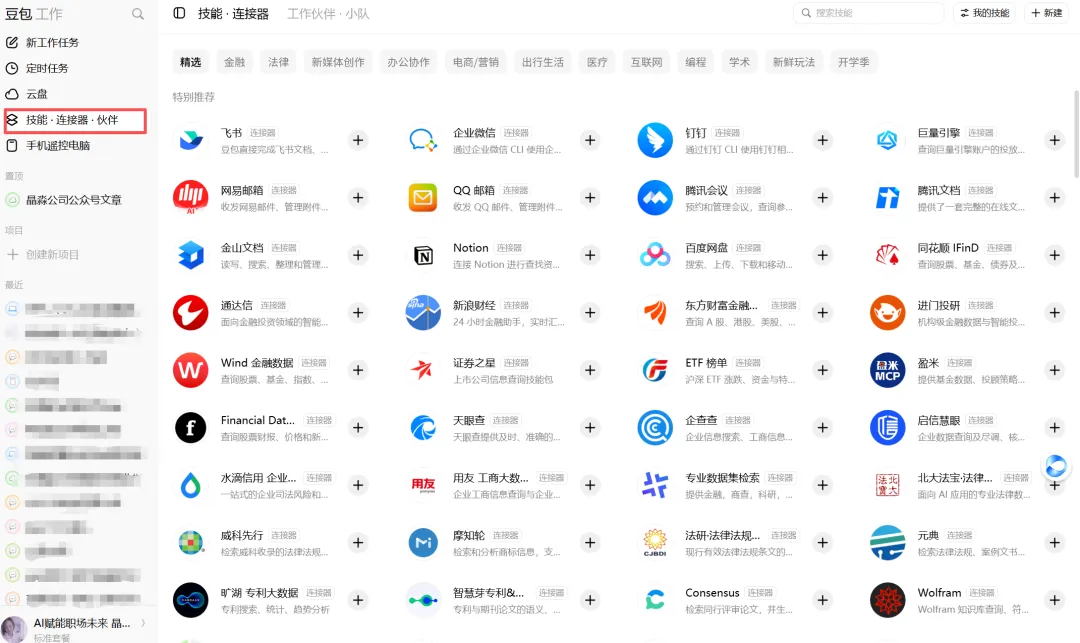Click the 企业微信 connector icon

[x=423, y=140]
